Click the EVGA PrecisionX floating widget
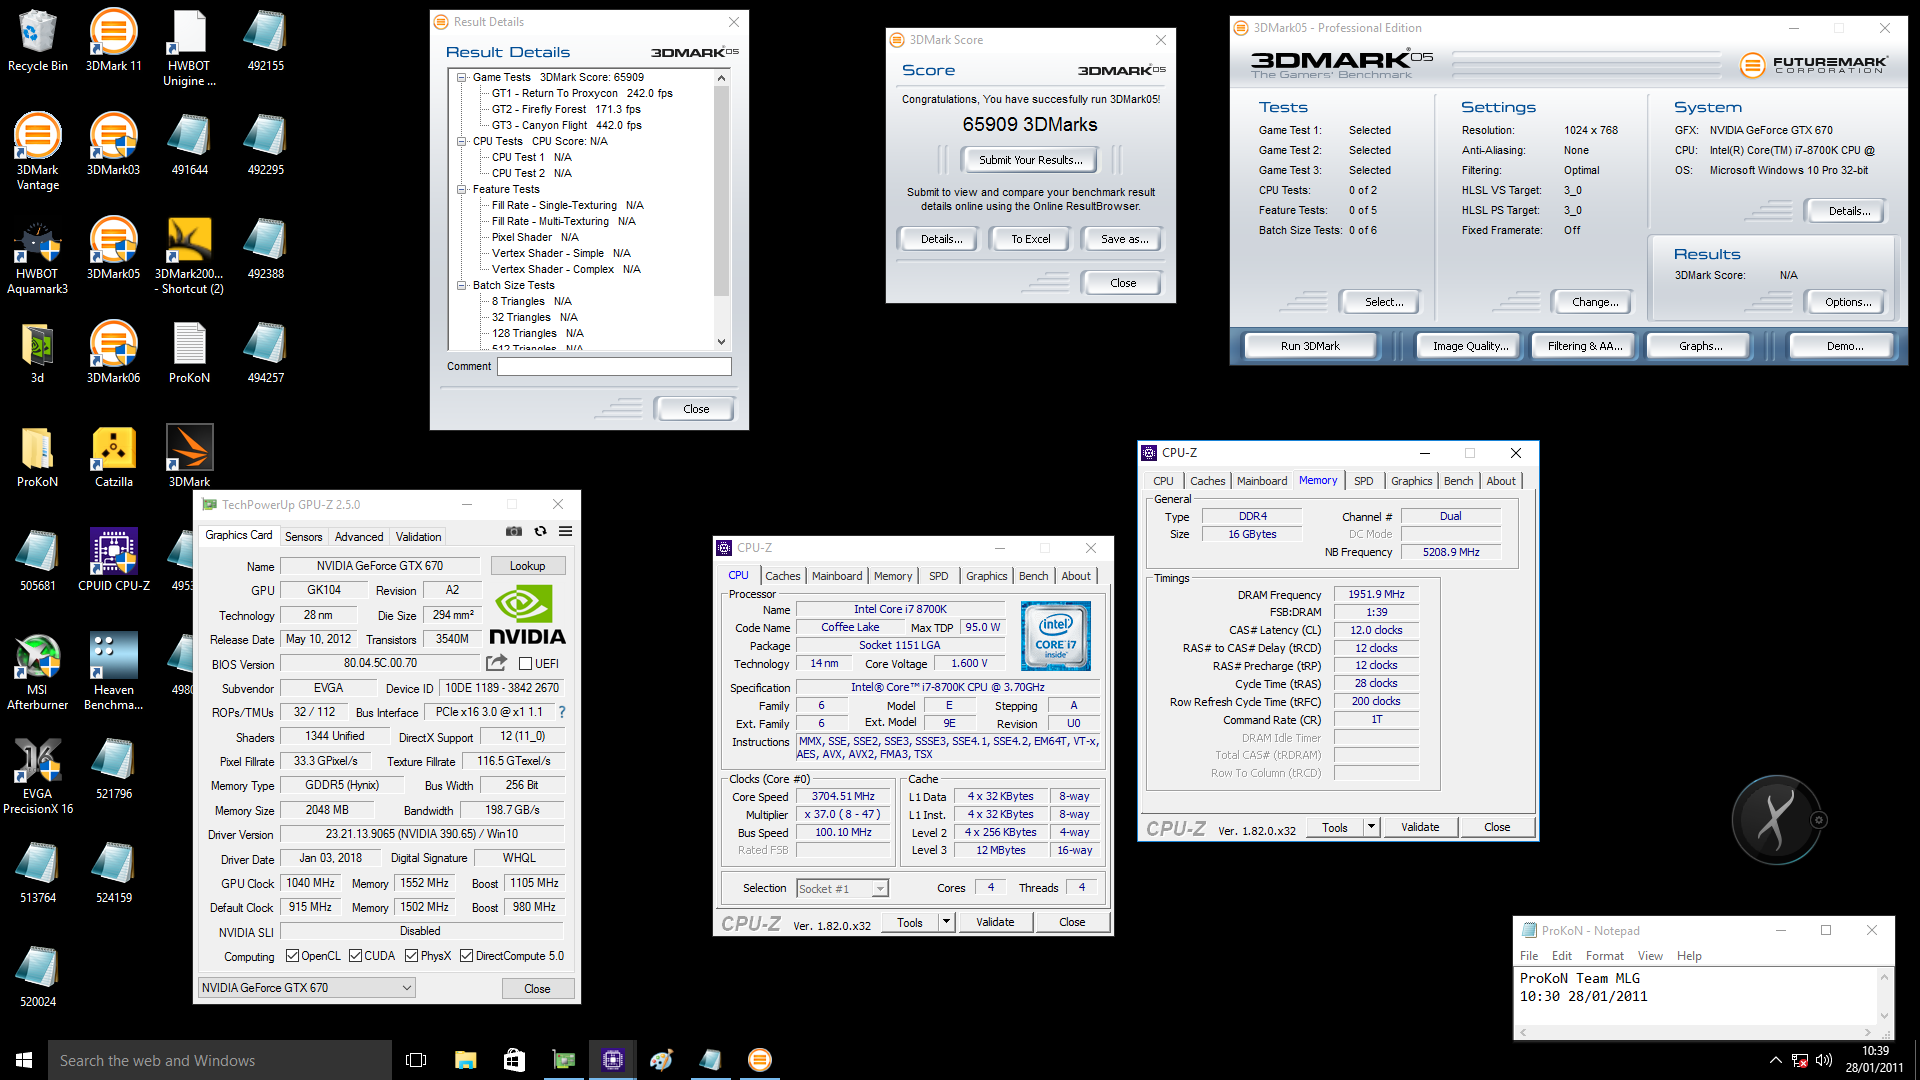The width and height of the screenshot is (1920, 1080). (x=1777, y=820)
